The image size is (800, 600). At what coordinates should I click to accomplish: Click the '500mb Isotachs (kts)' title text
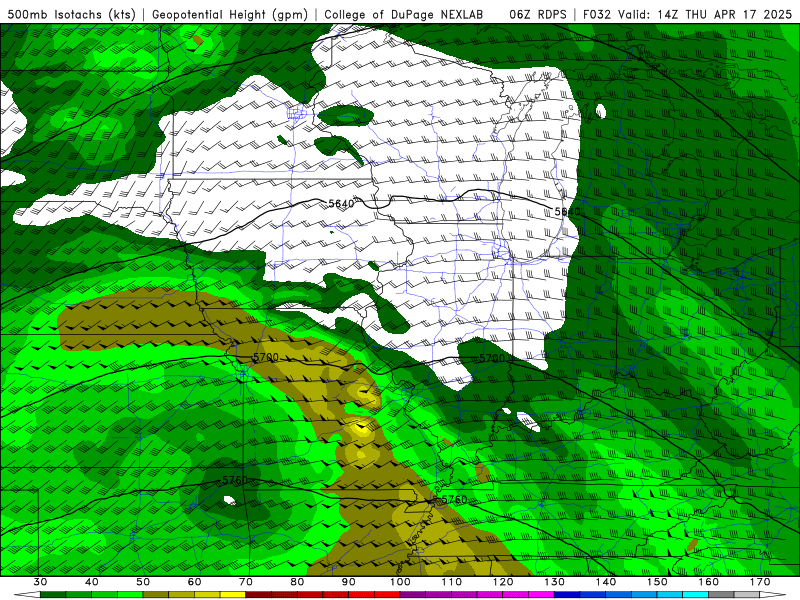[71, 14]
